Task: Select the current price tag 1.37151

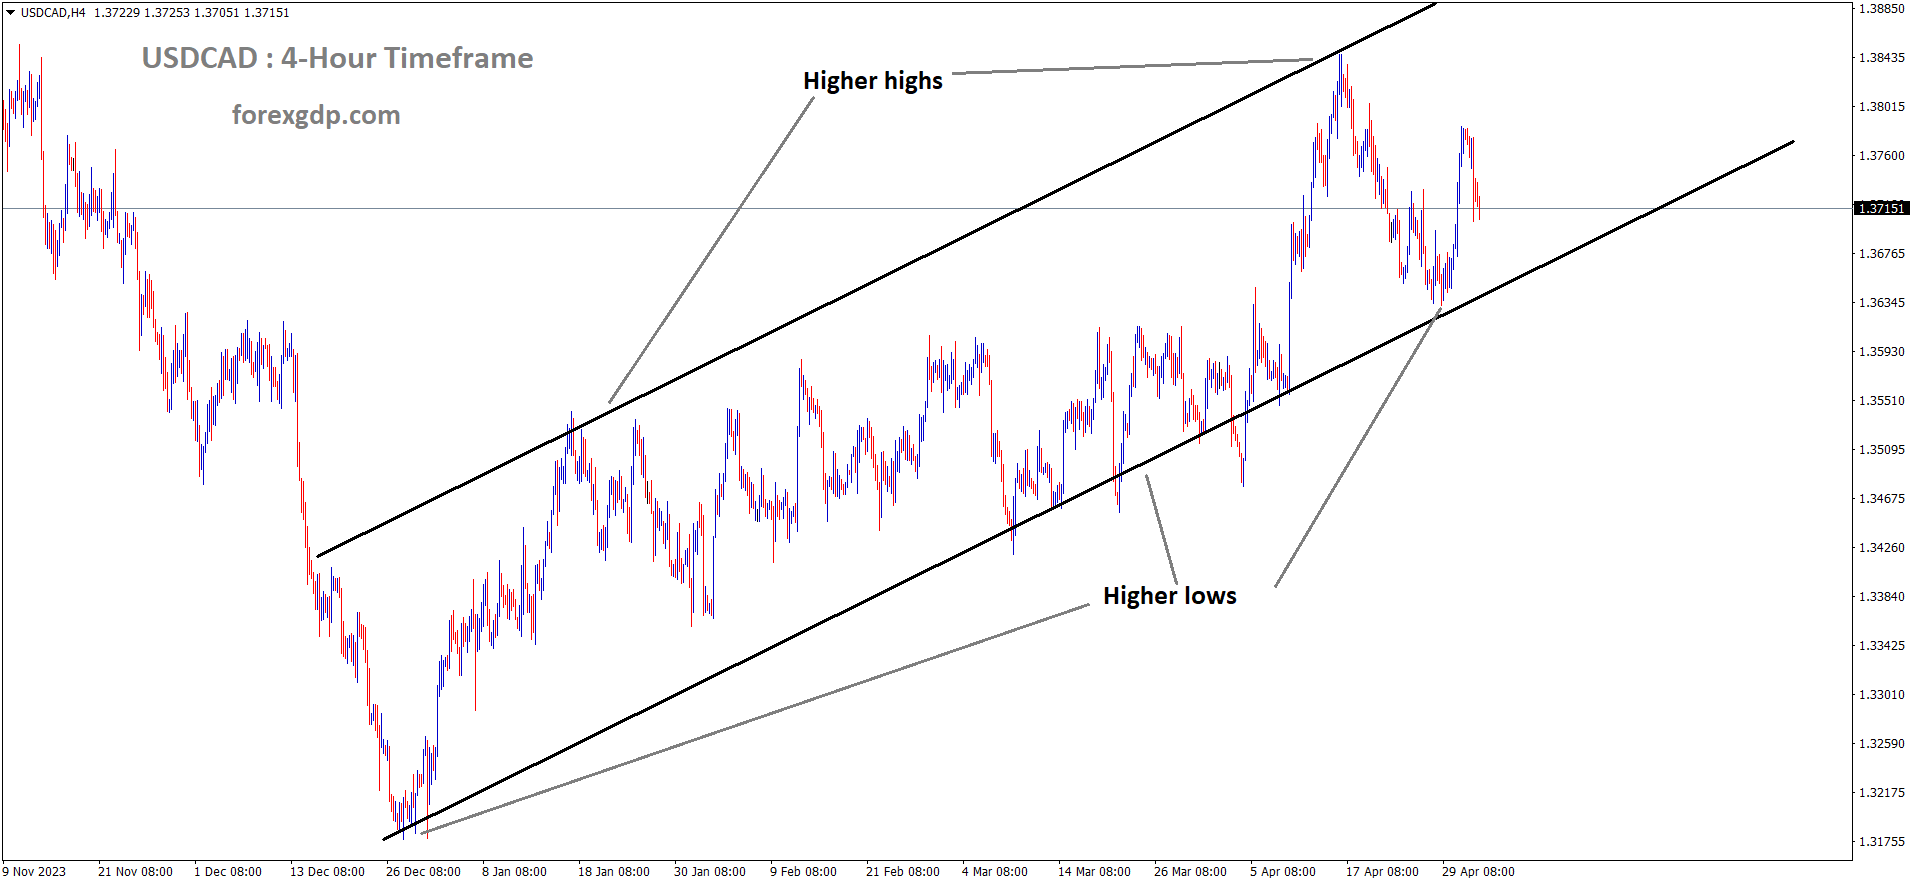Action: pyautogui.click(x=1882, y=208)
